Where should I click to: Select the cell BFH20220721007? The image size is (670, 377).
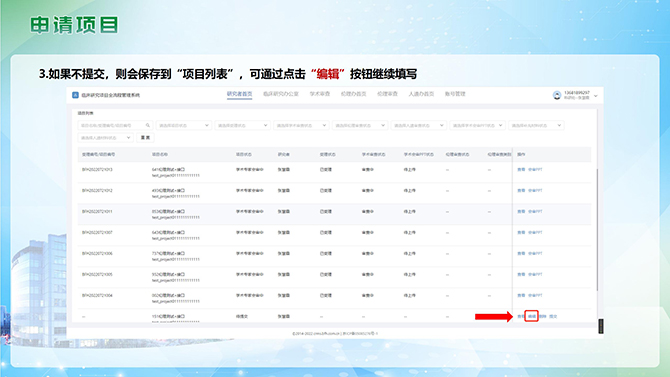(97, 233)
